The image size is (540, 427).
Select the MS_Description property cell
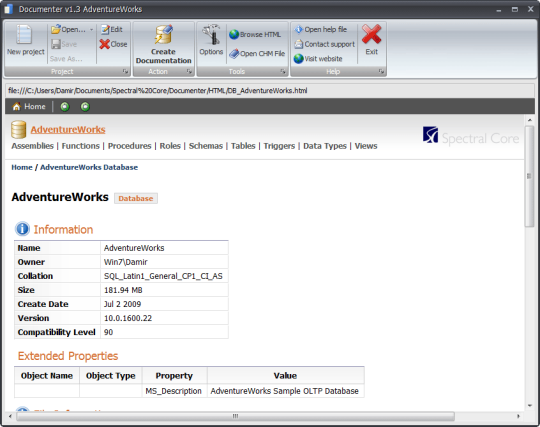point(174,391)
